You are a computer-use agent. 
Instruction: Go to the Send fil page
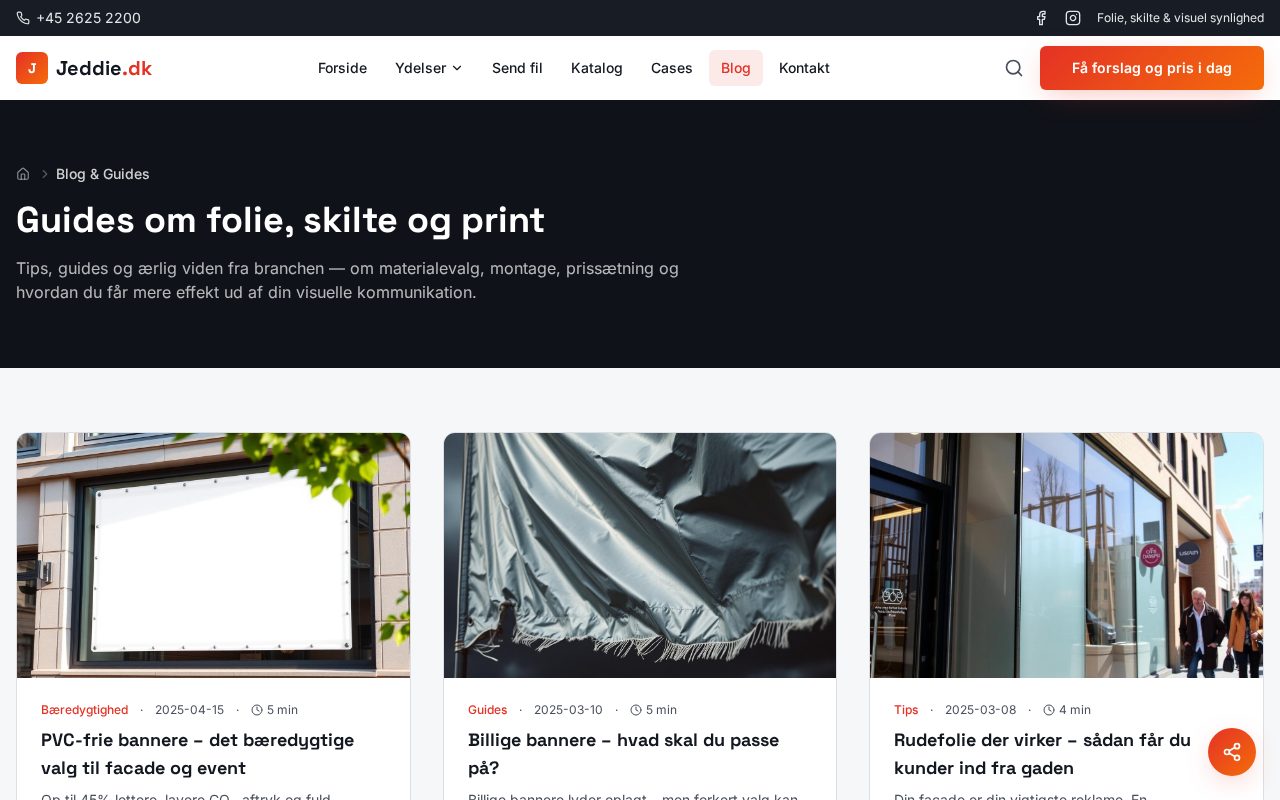pyautogui.click(x=517, y=68)
